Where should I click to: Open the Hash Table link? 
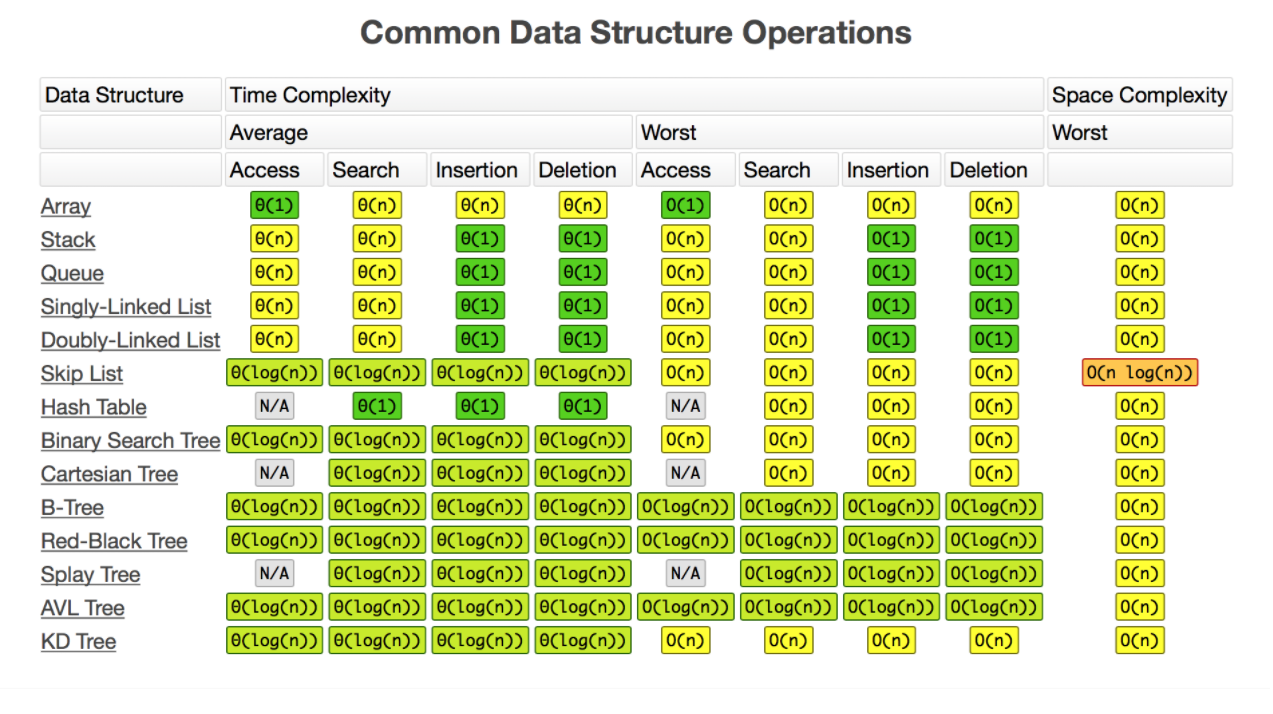click(x=93, y=408)
